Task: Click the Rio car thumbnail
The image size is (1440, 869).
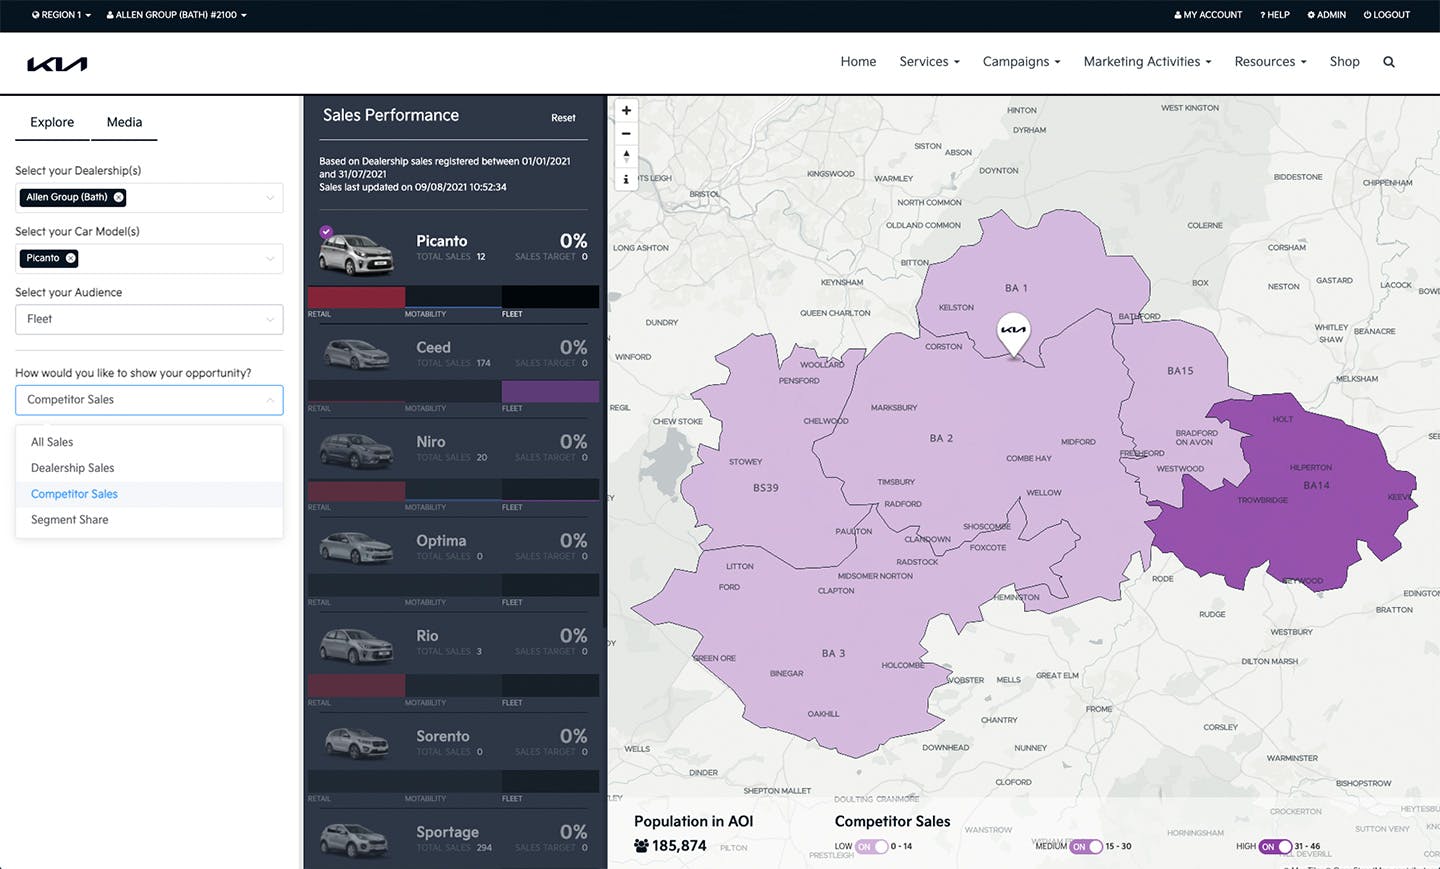Action: (356, 645)
